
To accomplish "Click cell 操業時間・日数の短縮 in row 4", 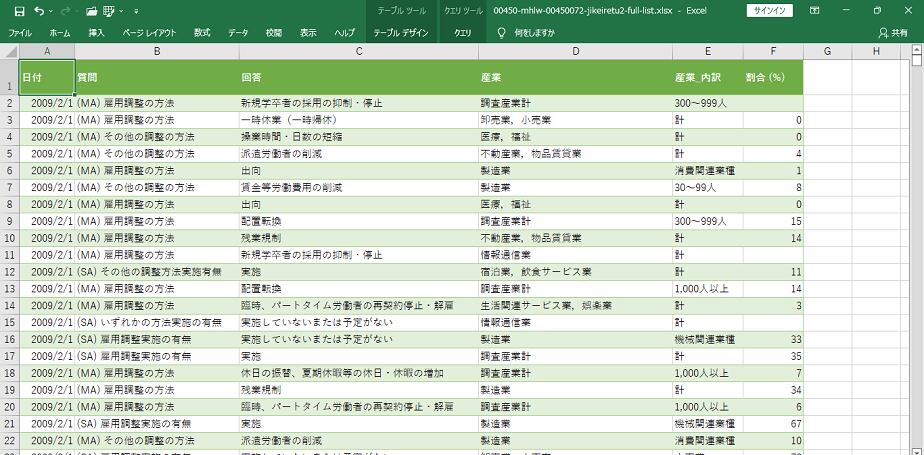I will [359, 137].
